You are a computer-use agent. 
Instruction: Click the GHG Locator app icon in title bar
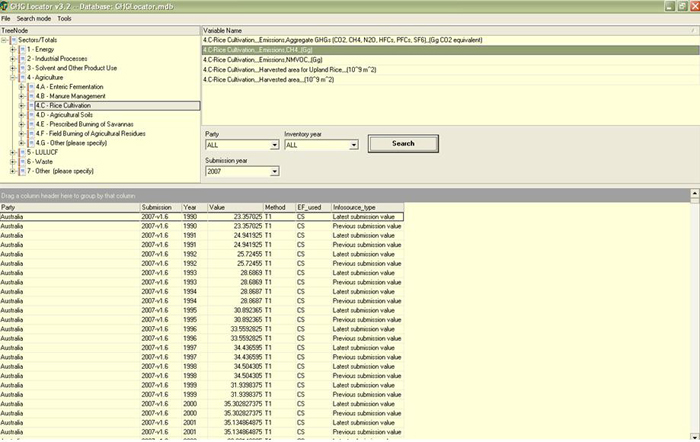(x=6, y=6)
